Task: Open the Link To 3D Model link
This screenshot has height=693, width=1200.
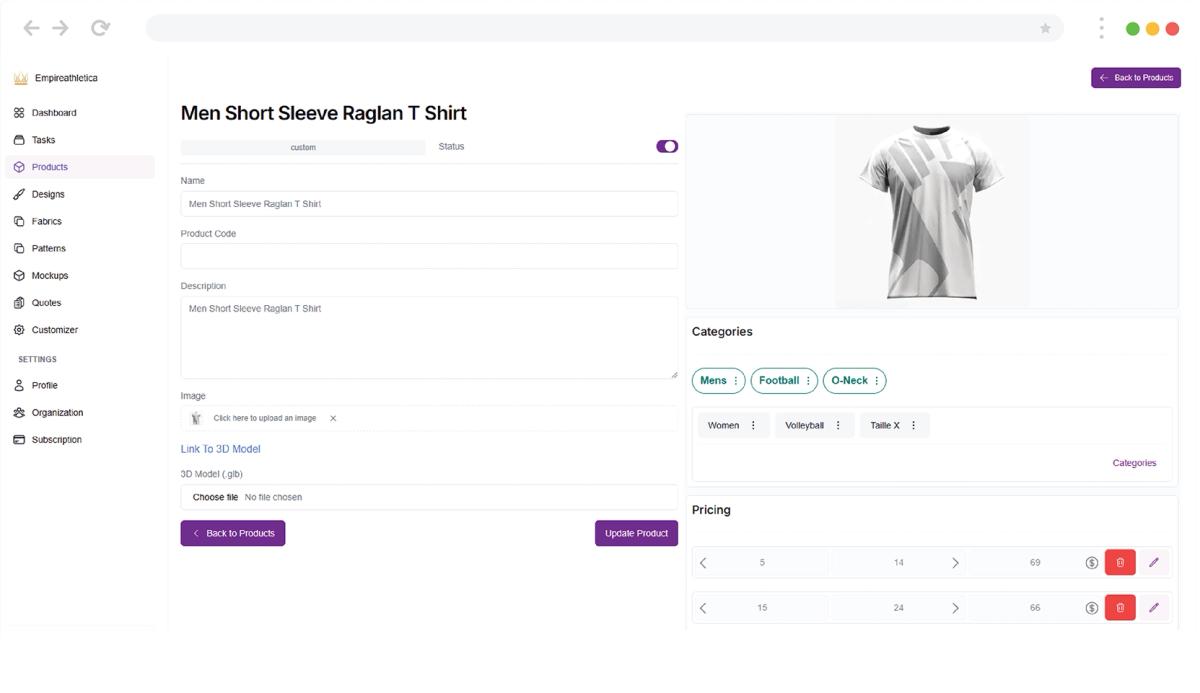Action: 218,448
